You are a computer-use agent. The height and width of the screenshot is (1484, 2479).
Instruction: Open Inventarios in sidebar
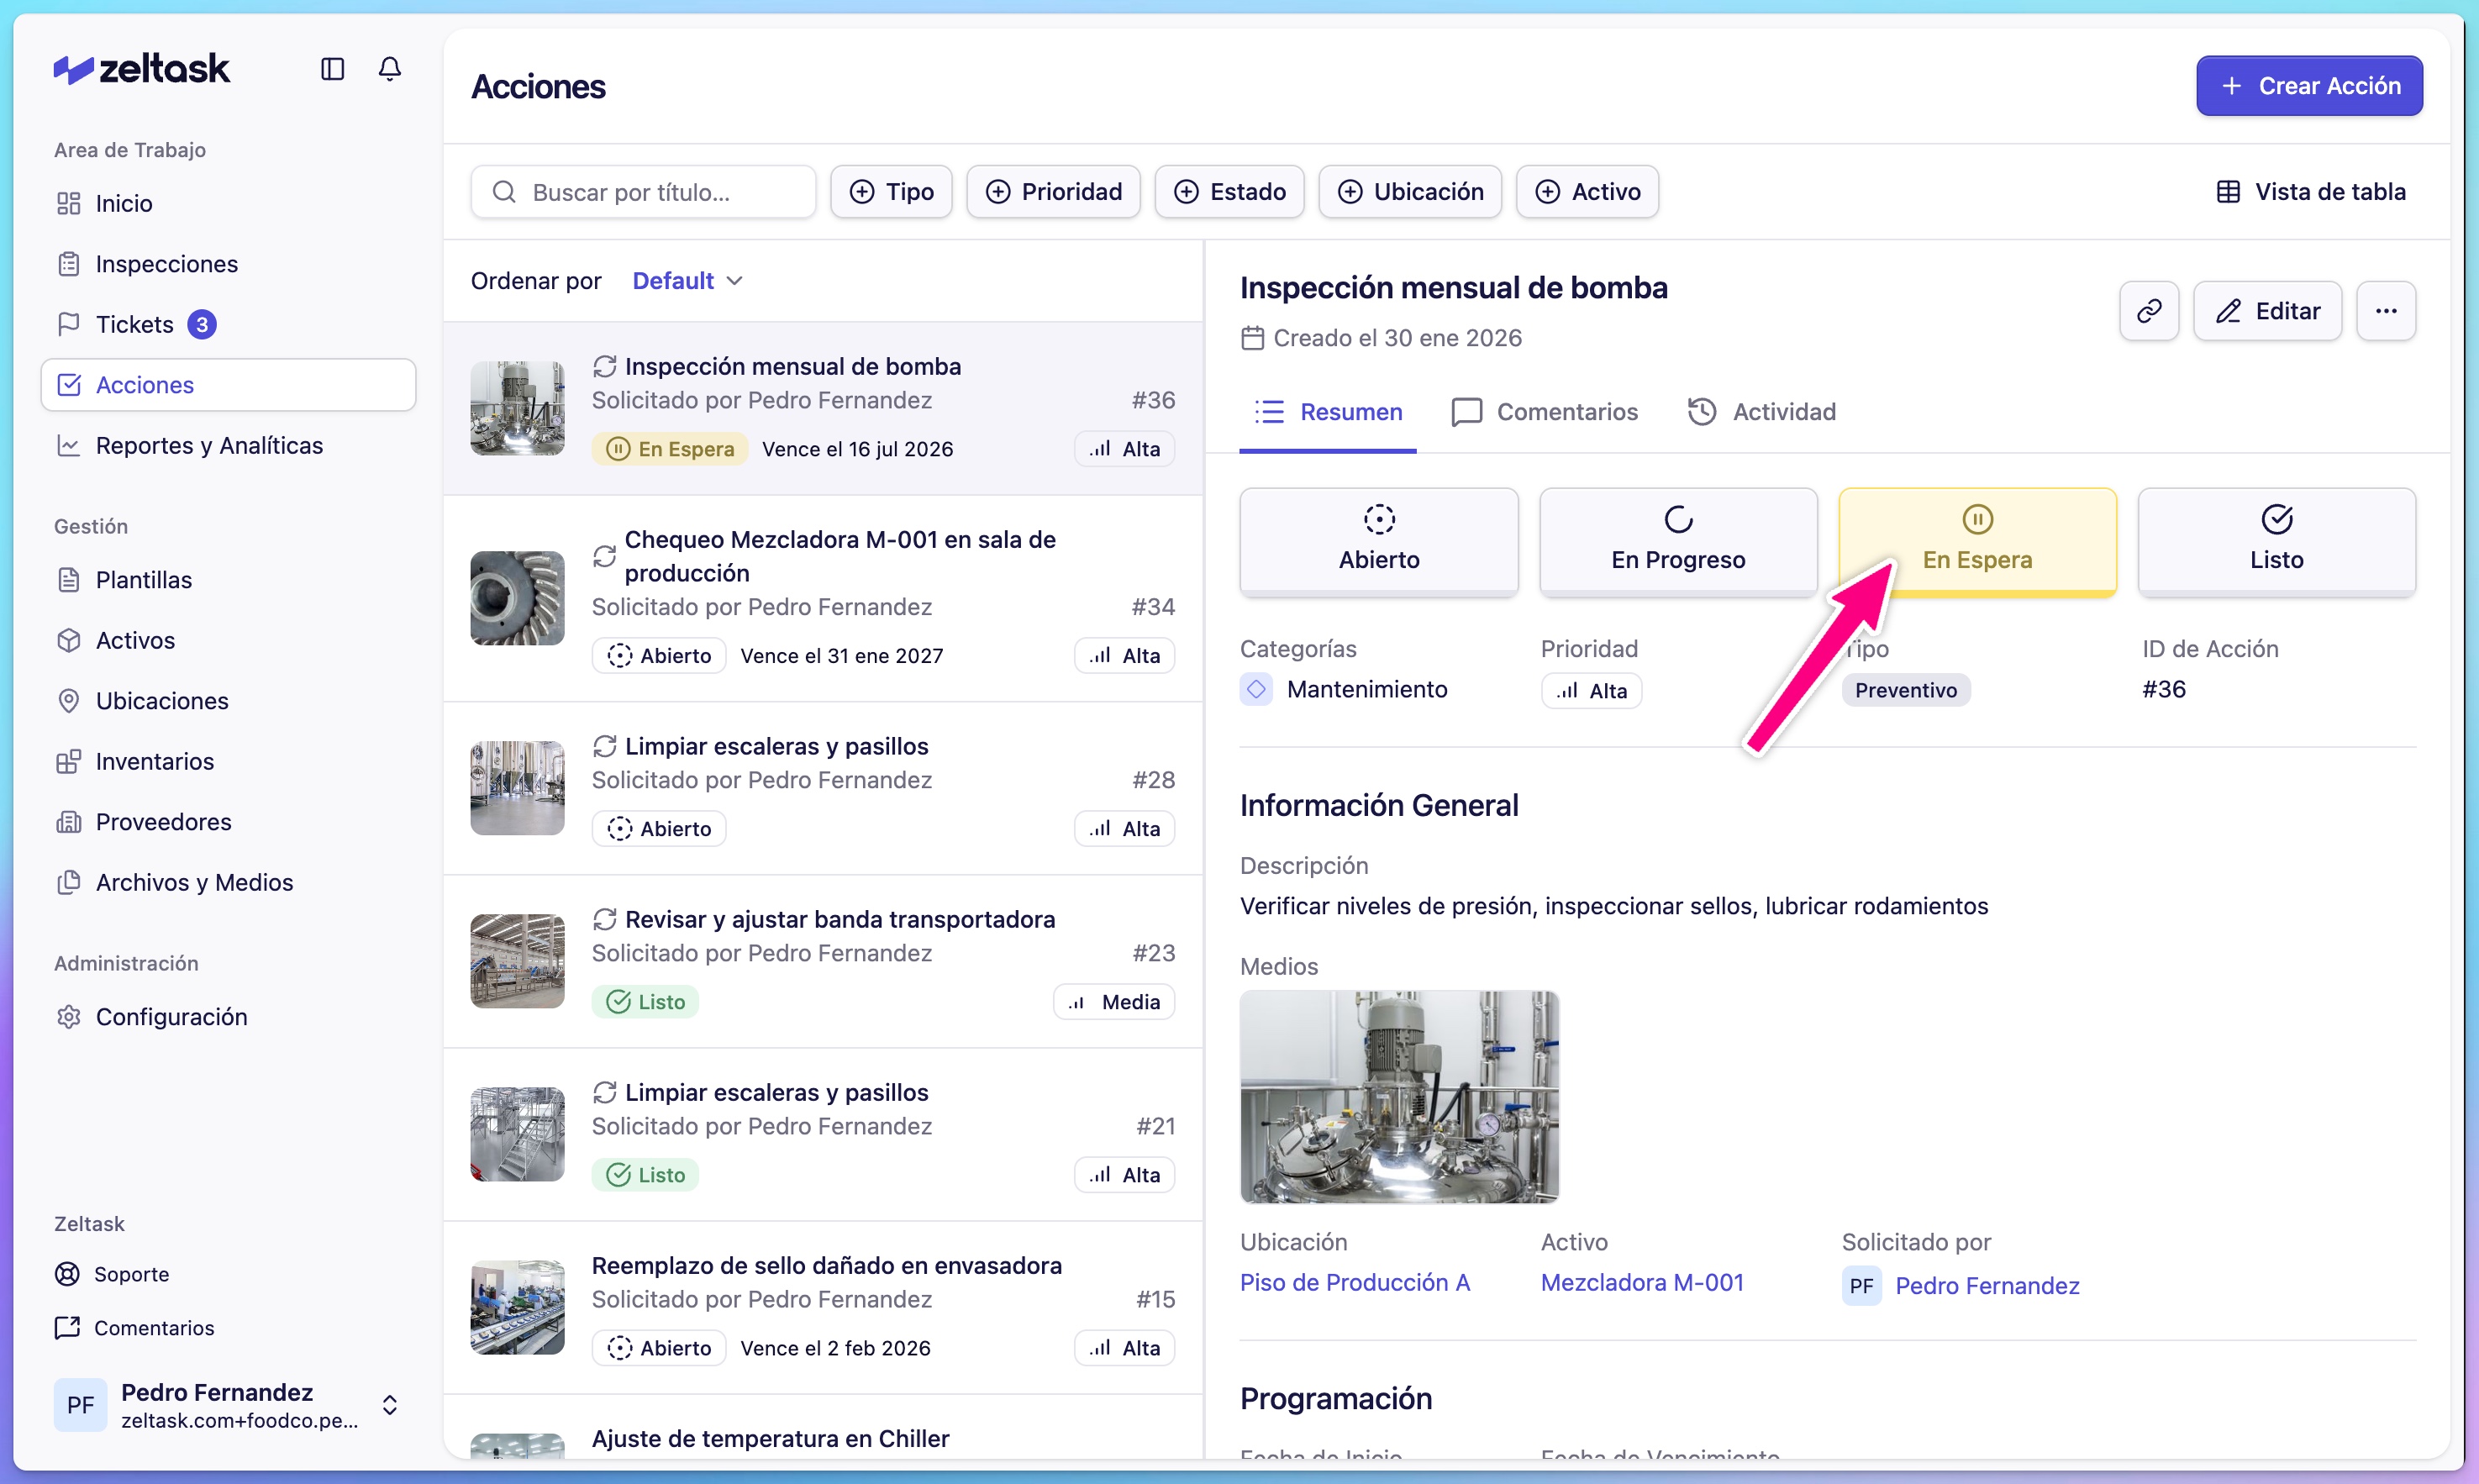point(228,761)
